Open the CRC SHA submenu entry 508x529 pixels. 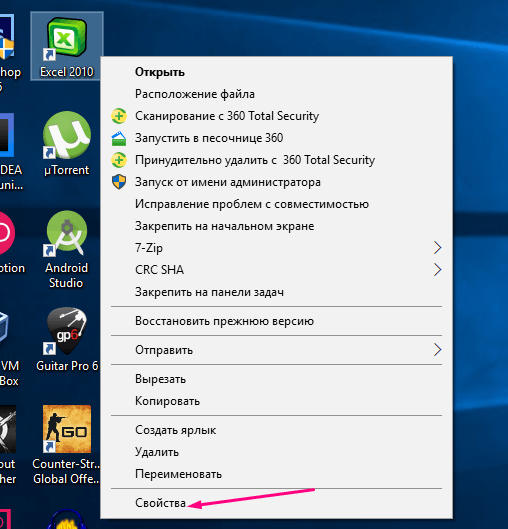[276, 270]
